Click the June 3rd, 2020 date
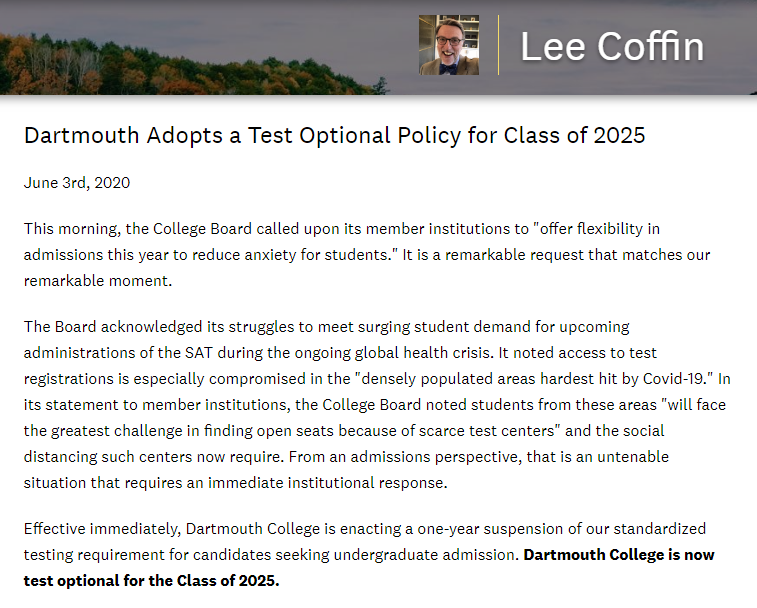Viewport: 757px width, 608px height. pos(77,183)
